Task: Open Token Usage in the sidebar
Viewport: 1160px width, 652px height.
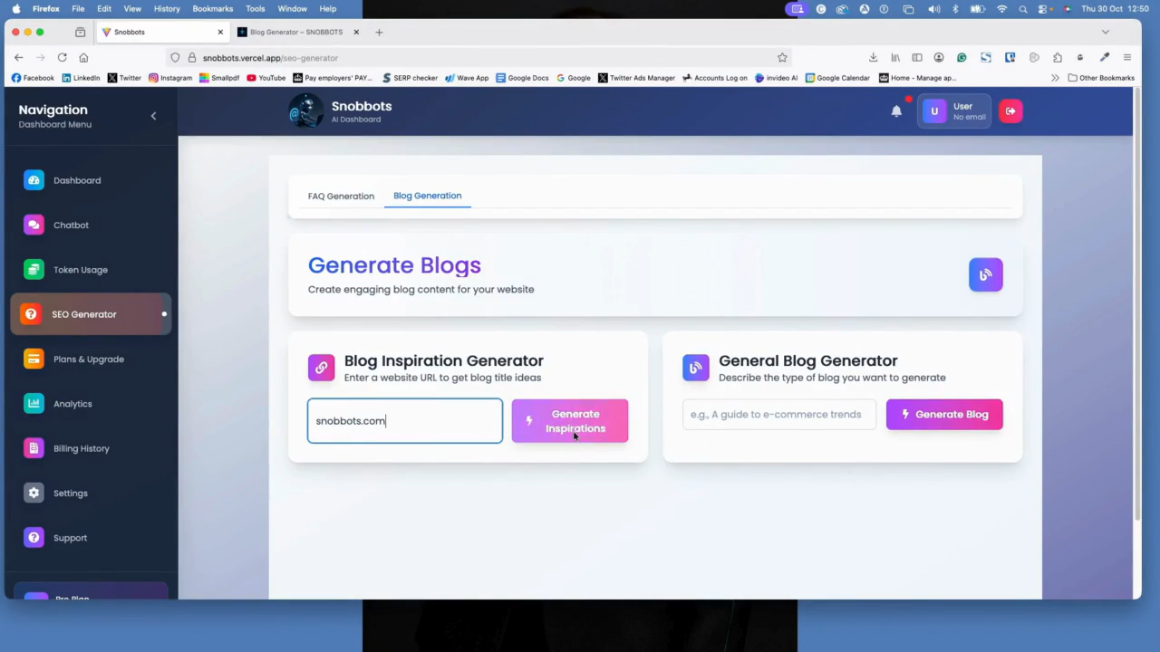Action: tap(90, 270)
